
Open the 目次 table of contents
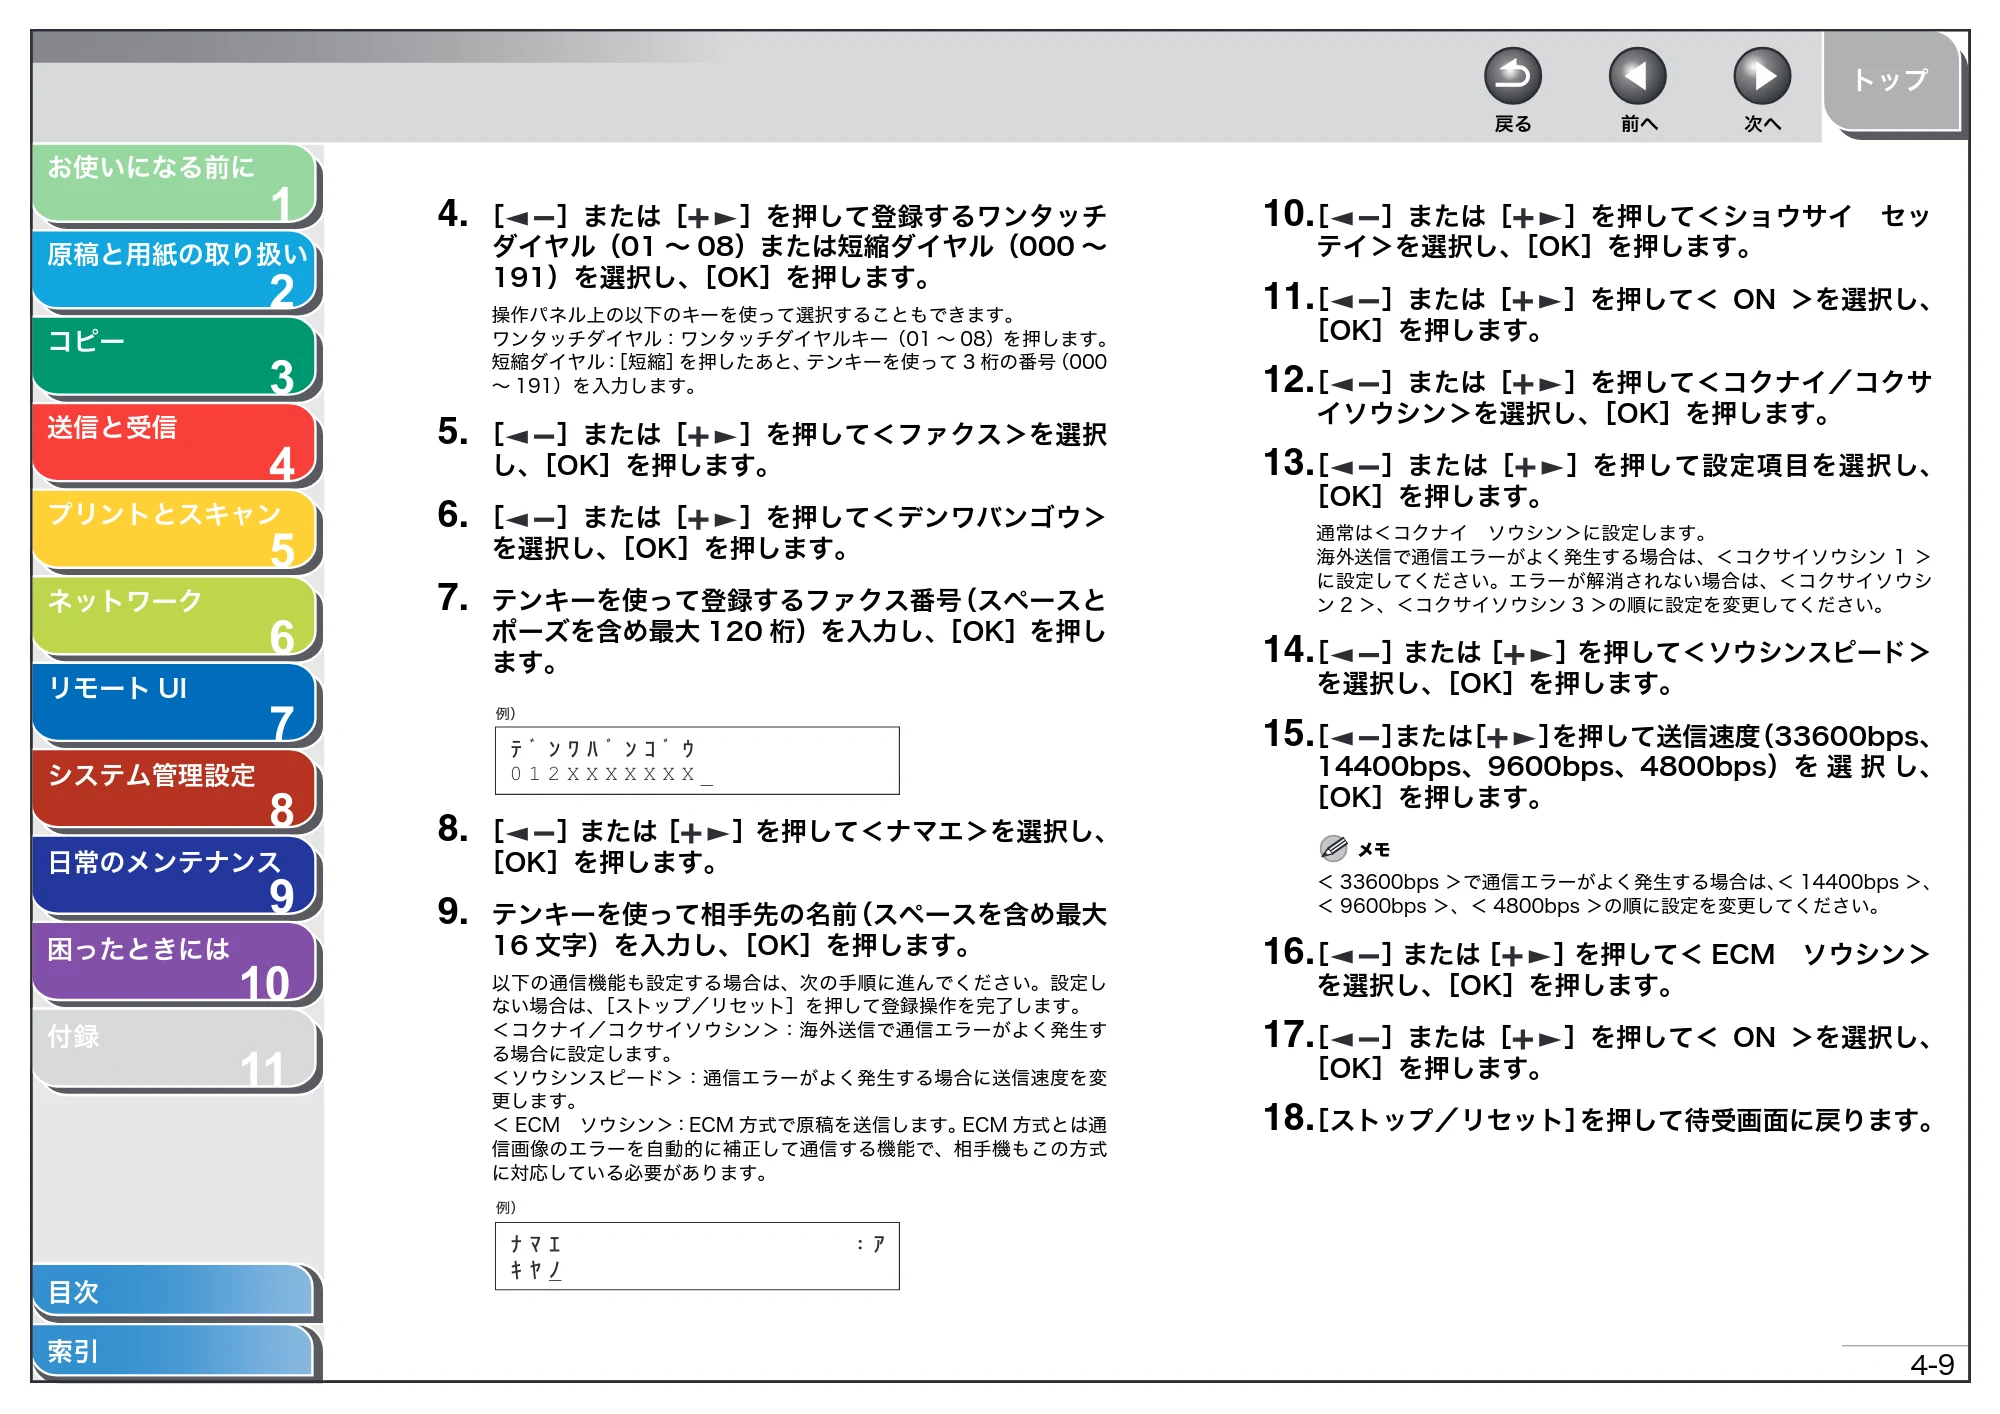175,1291
